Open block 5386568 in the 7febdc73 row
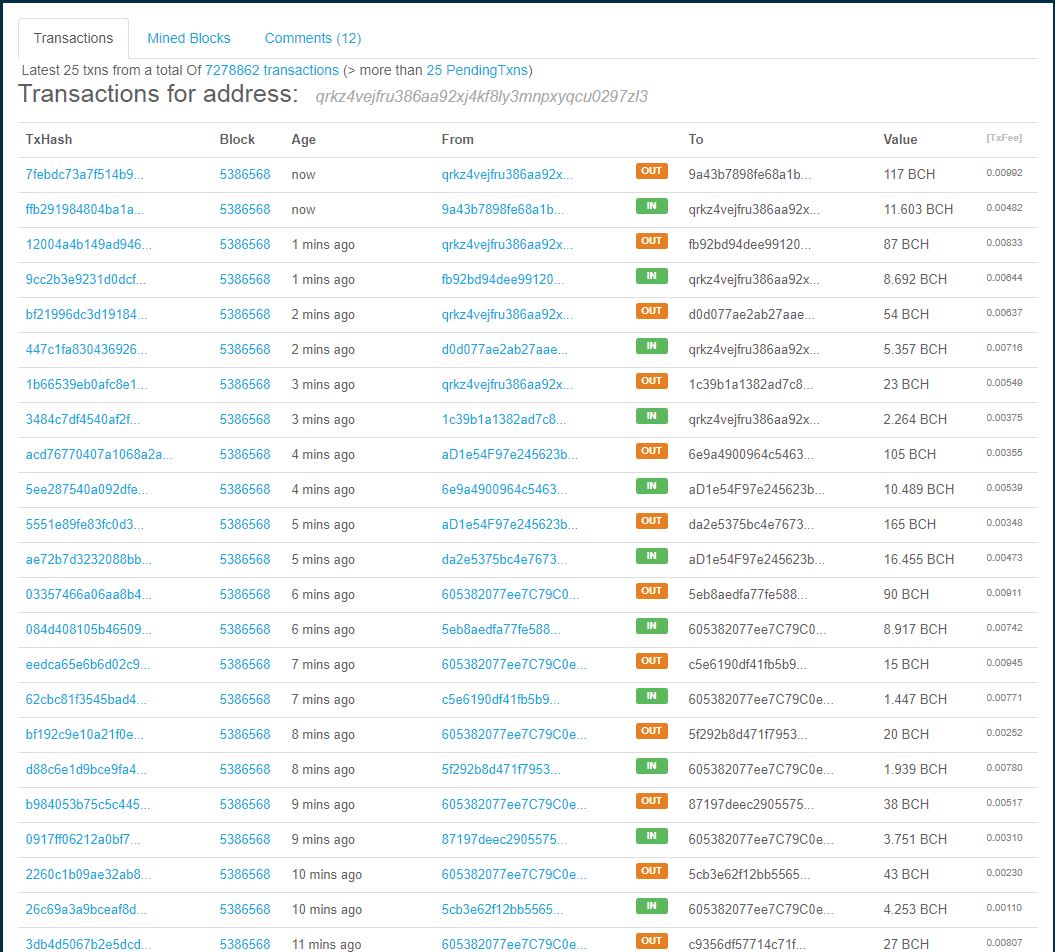Image resolution: width=1055 pixels, height=952 pixels. 245,174
